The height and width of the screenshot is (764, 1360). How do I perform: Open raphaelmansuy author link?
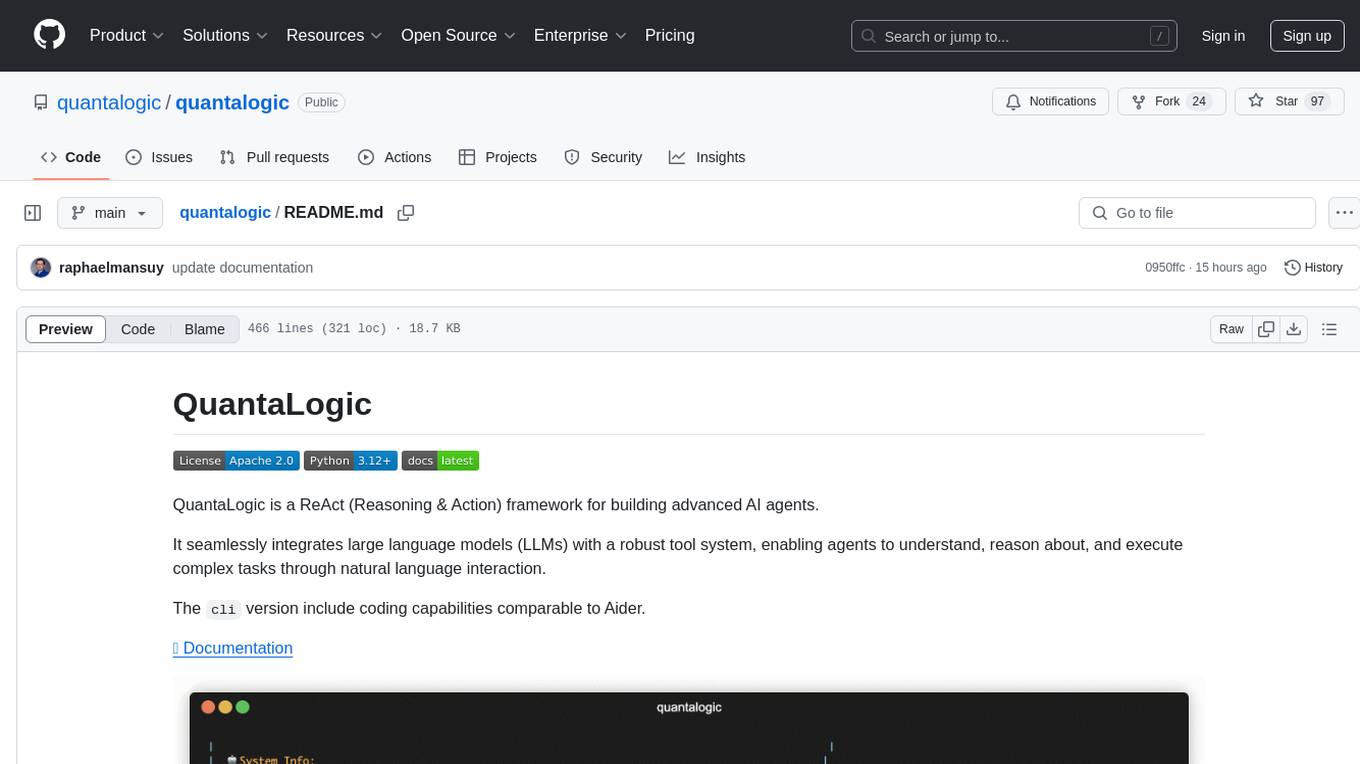tap(111, 268)
